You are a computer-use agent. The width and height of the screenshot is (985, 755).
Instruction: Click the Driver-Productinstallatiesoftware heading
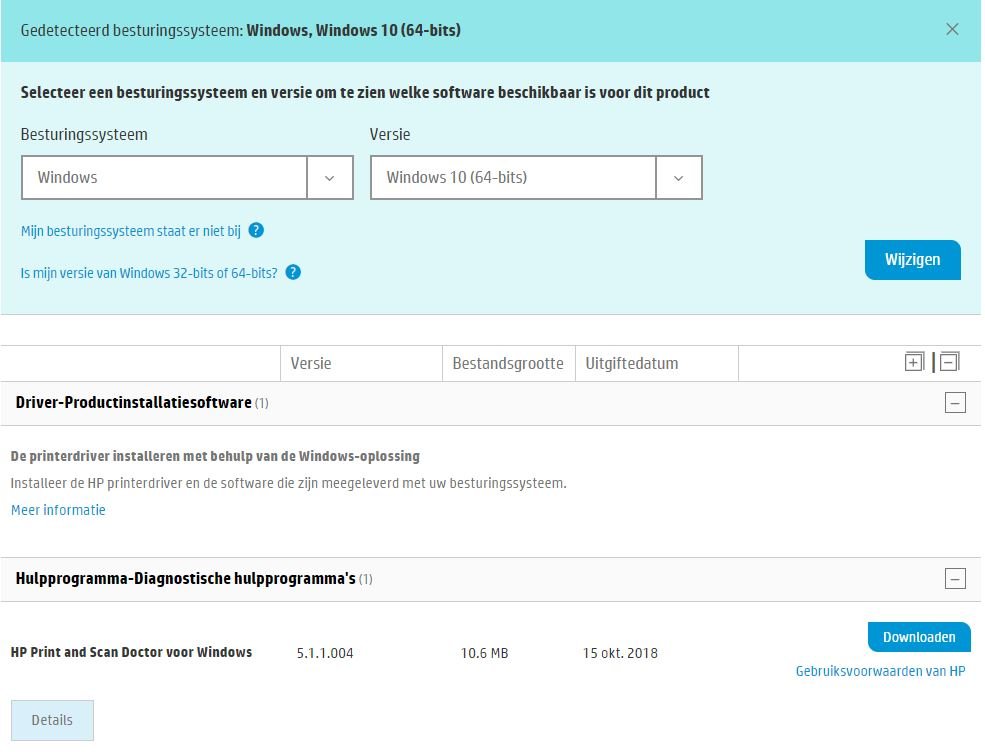point(134,403)
